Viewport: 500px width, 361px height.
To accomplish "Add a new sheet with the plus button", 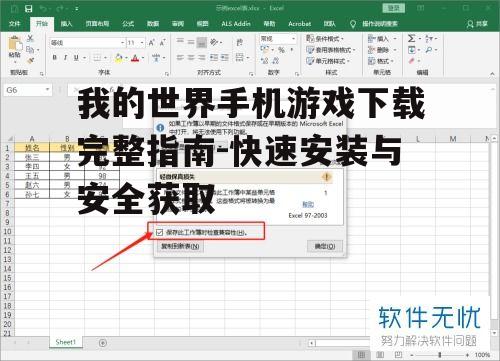I will click(x=103, y=343).
